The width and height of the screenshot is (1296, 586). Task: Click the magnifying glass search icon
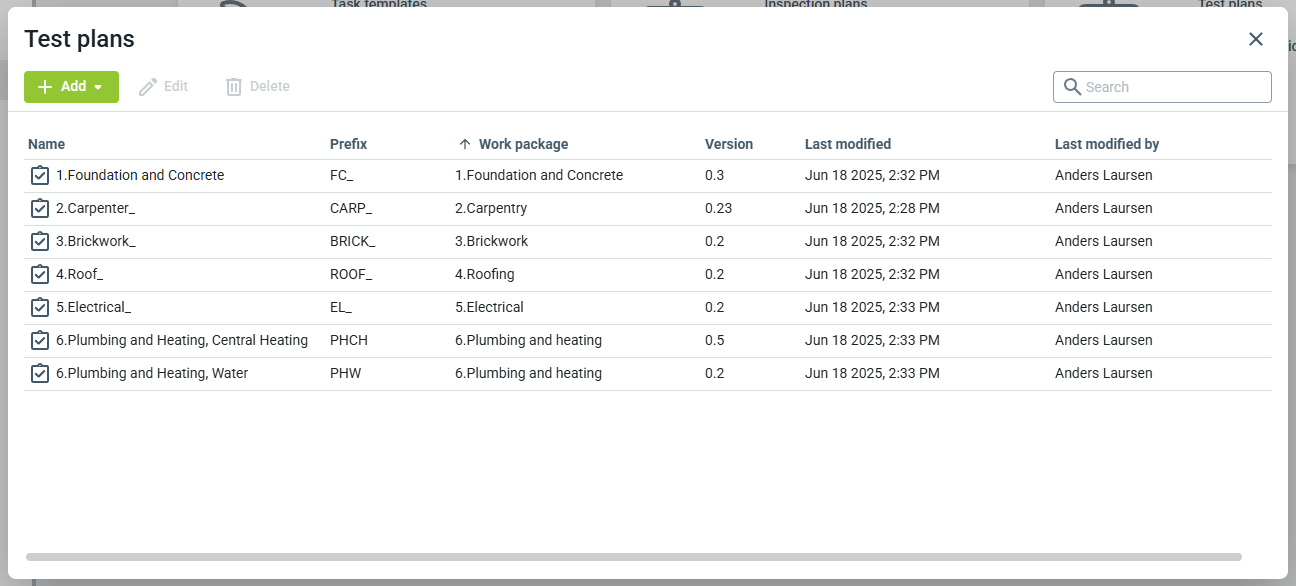(x=1072, y=87)
